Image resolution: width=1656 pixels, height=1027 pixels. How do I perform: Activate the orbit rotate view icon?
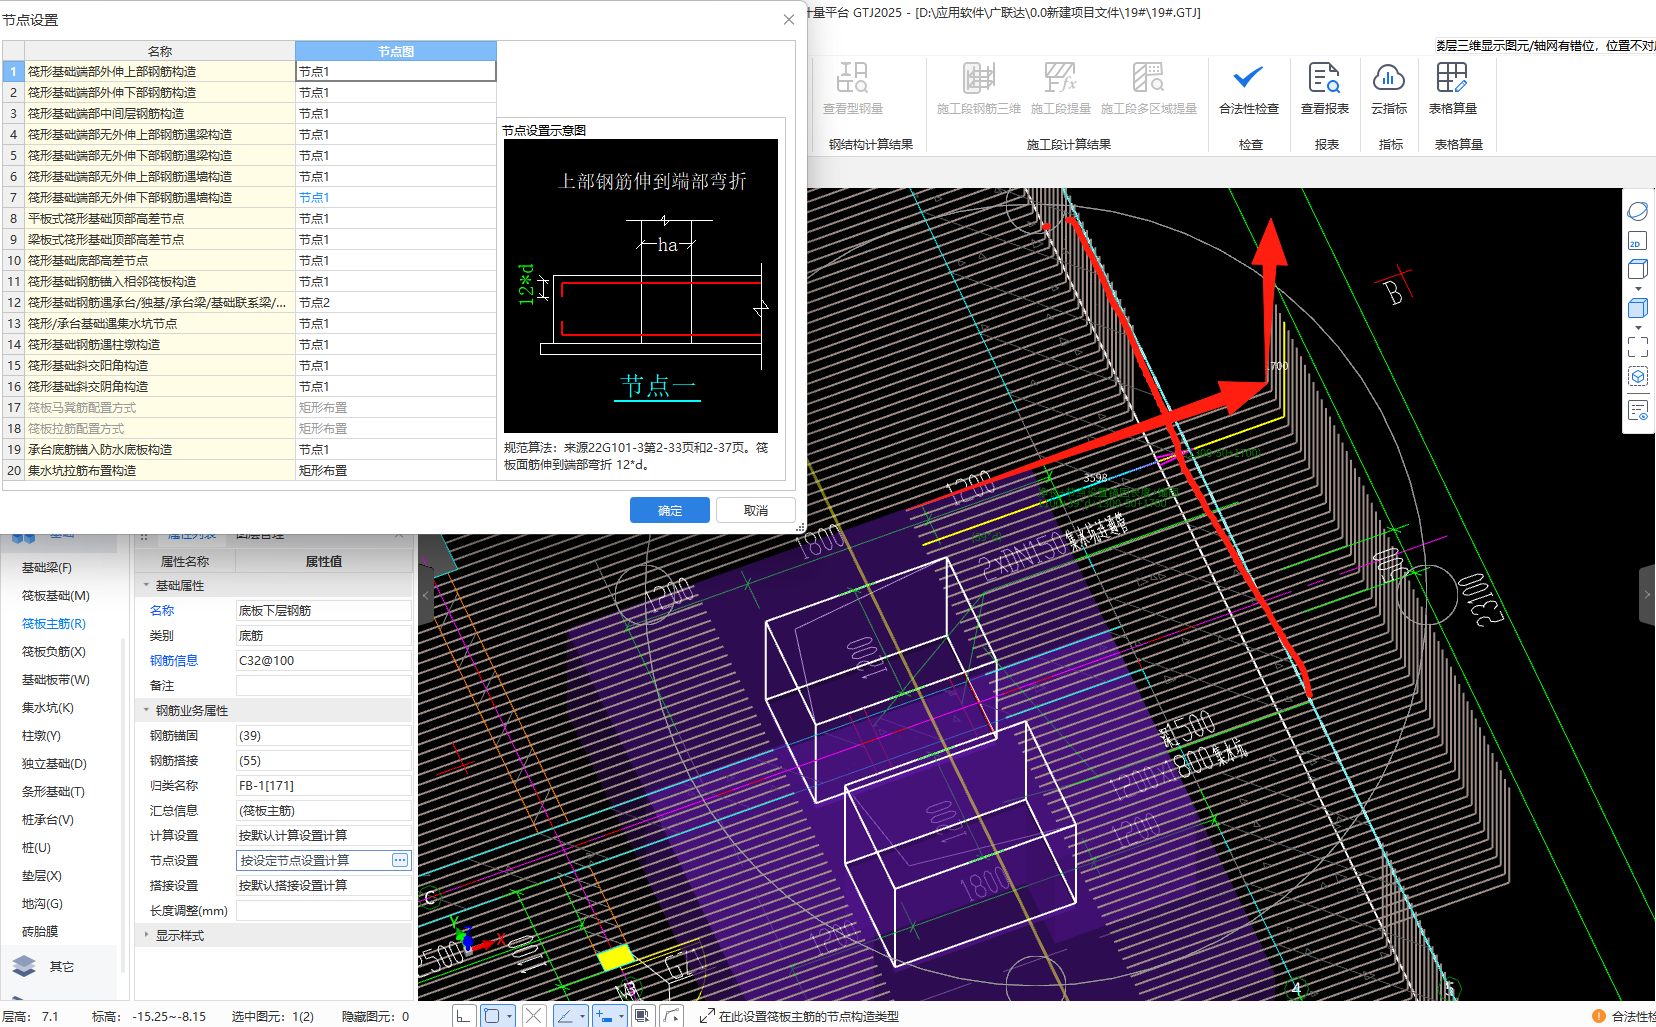coord(1638,211)
